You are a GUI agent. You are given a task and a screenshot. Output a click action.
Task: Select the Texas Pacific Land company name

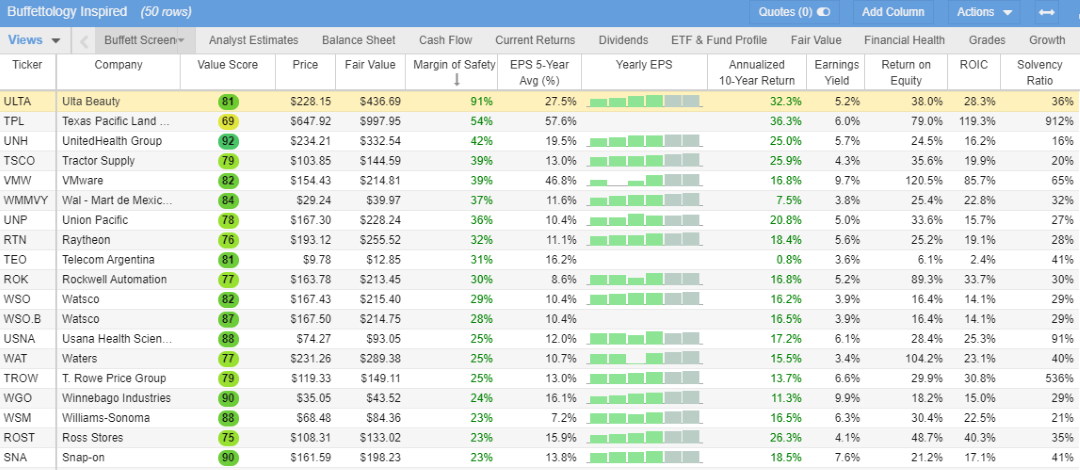coord(116,121)
